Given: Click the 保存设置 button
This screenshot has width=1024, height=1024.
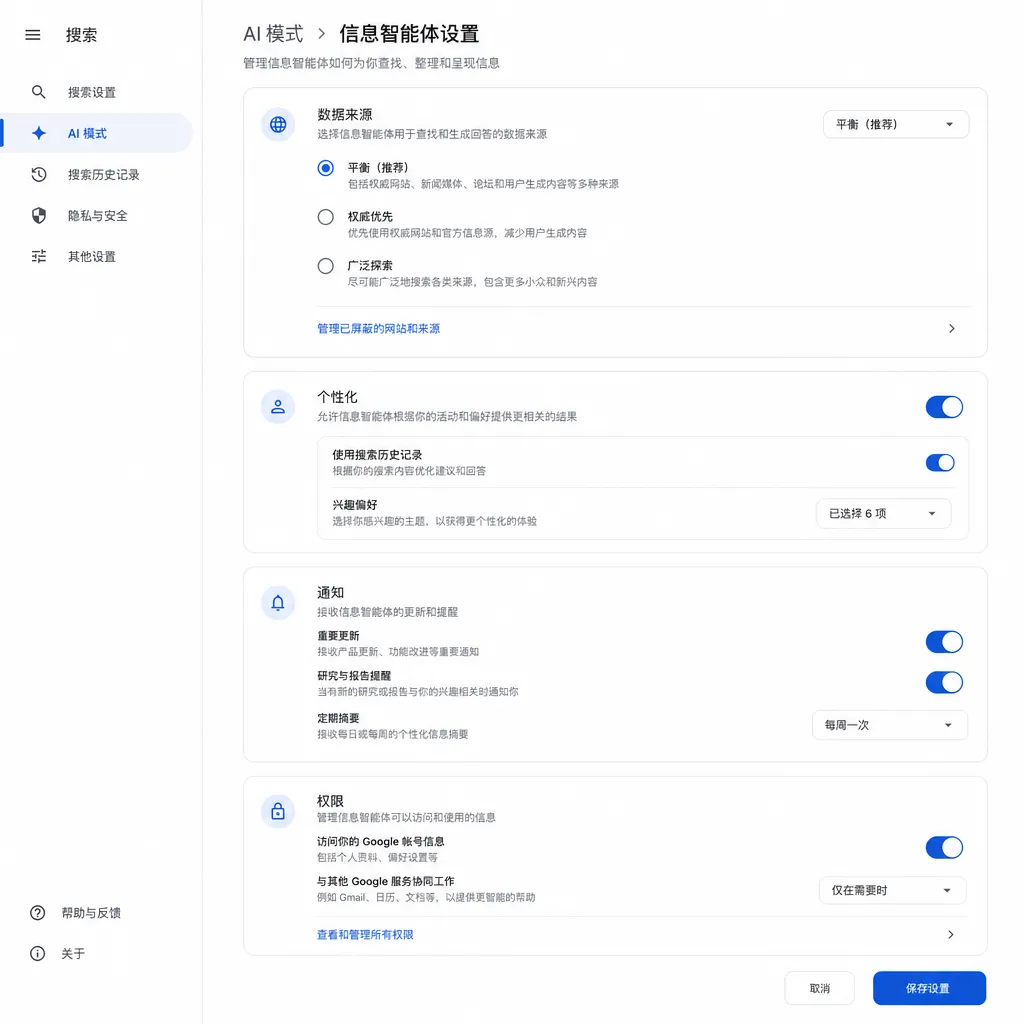Looking at the screenshot, I should pyautogui.click(x=929, y=988).
